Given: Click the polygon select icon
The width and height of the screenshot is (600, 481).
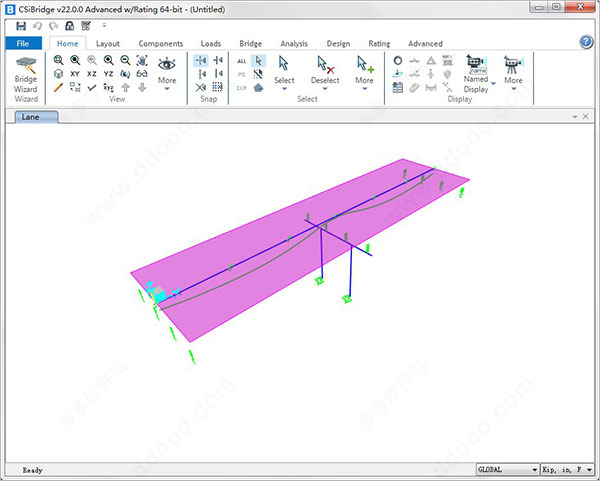Looking at the screenshot, I should (258, 88).
